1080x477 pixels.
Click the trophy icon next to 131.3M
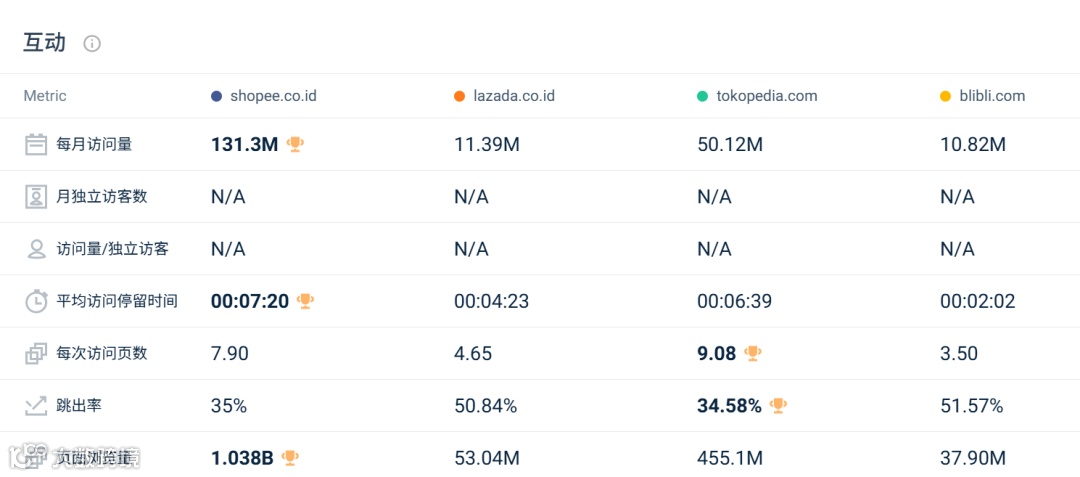click(295, 144)
